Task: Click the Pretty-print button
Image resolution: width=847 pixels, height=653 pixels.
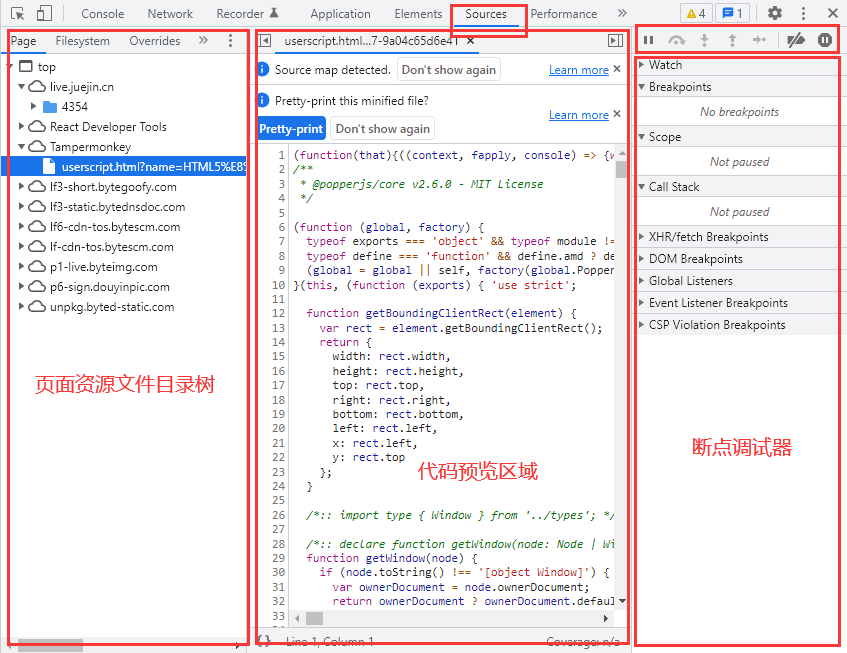Action: [x=291, y=129]
